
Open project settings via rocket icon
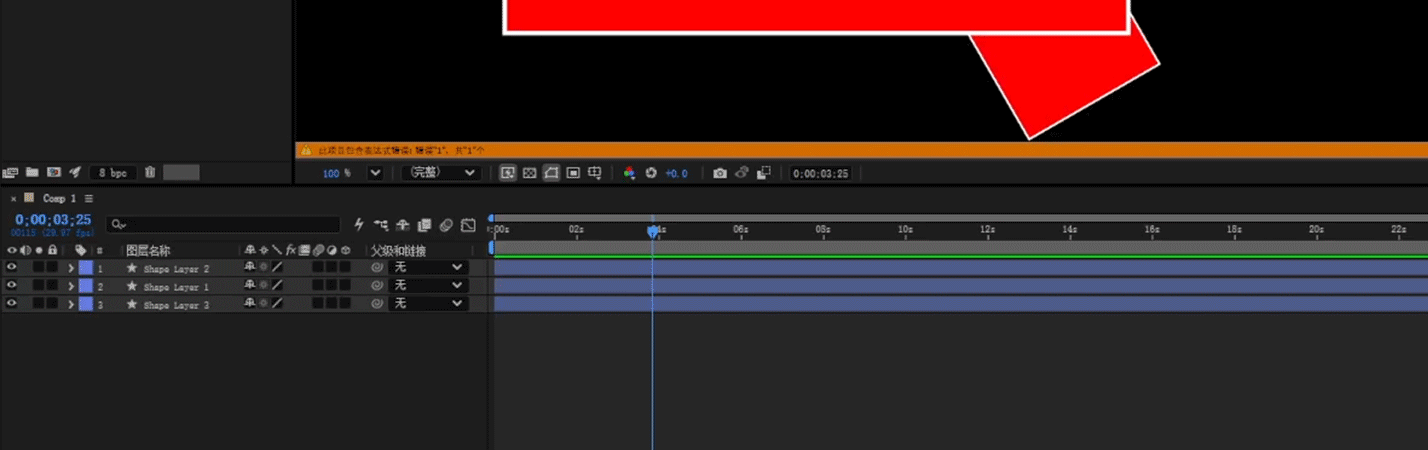coord(75,172)
